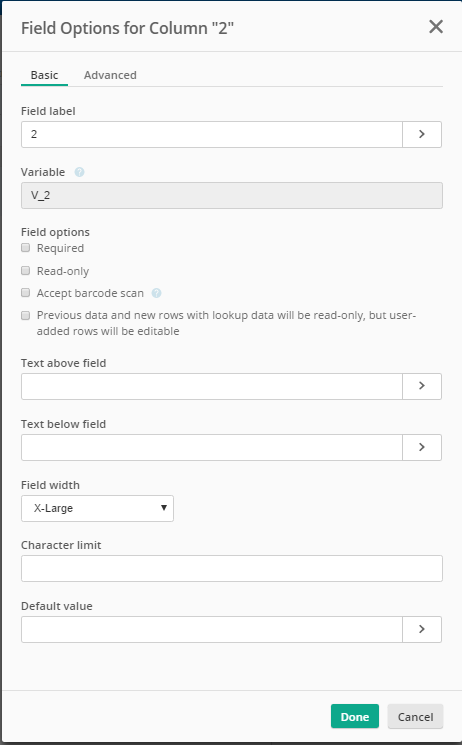Select the Basic tab
This screenshot has width=462, height=745.
click(x=44, y=75)
